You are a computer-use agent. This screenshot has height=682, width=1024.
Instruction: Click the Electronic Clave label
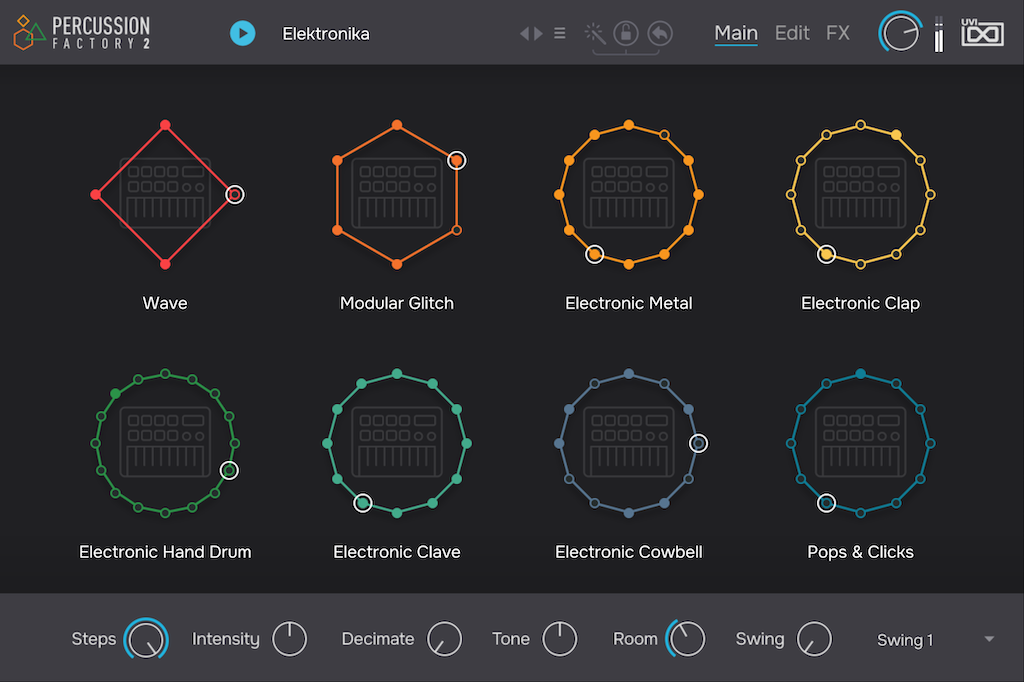(397, 552)
